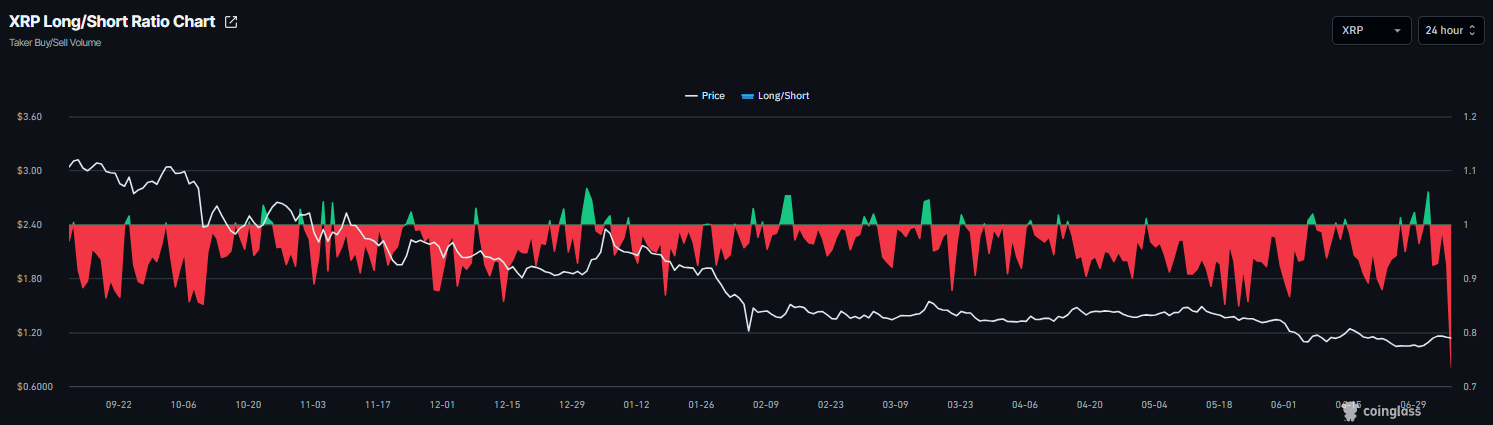Select the 09-22 date on the axis
This screenshot has height=425, width=1493.
(x=119, y=405)
